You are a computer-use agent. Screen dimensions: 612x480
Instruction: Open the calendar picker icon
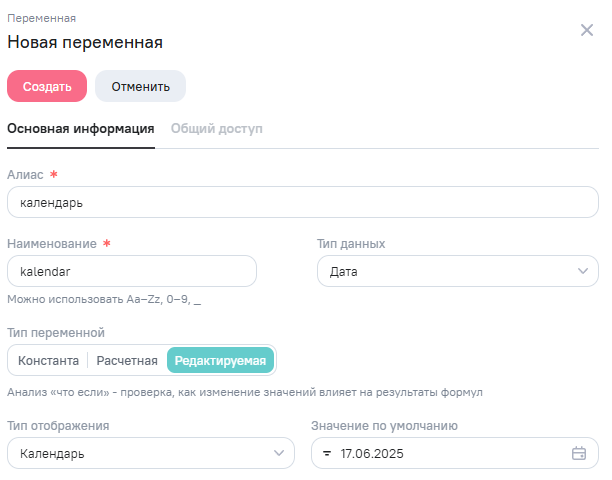[578, 453]
